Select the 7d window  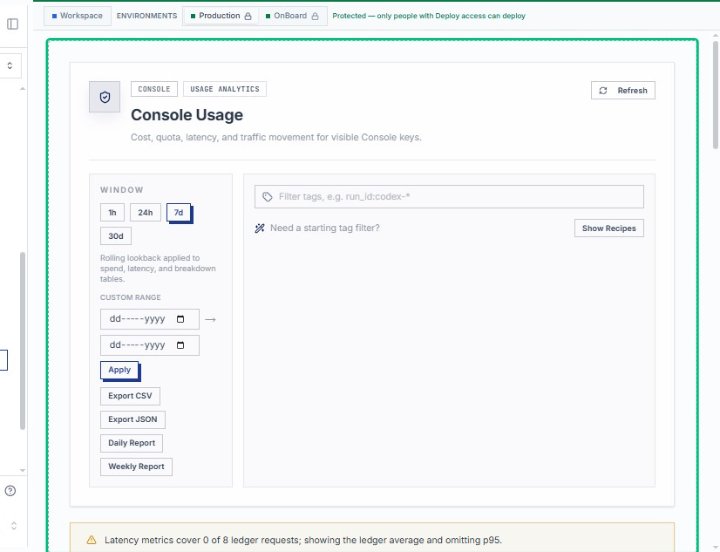click(x=179, y=213)
